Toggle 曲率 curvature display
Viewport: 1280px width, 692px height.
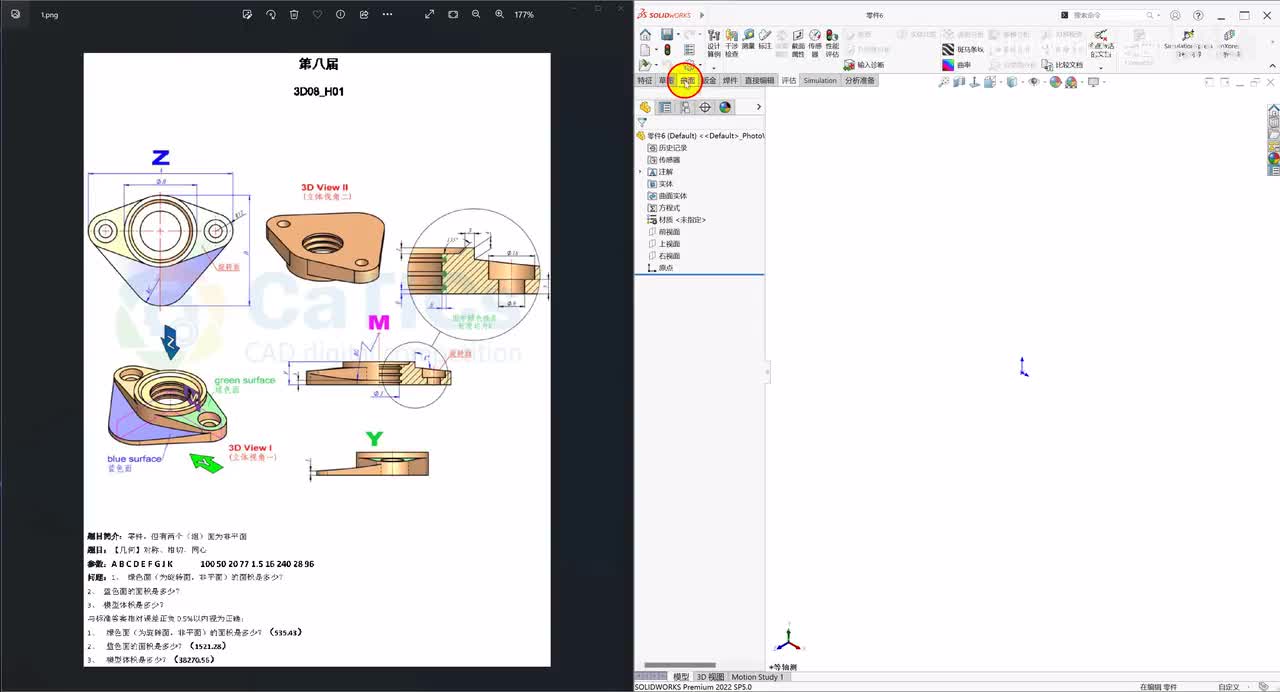(957, 65)
